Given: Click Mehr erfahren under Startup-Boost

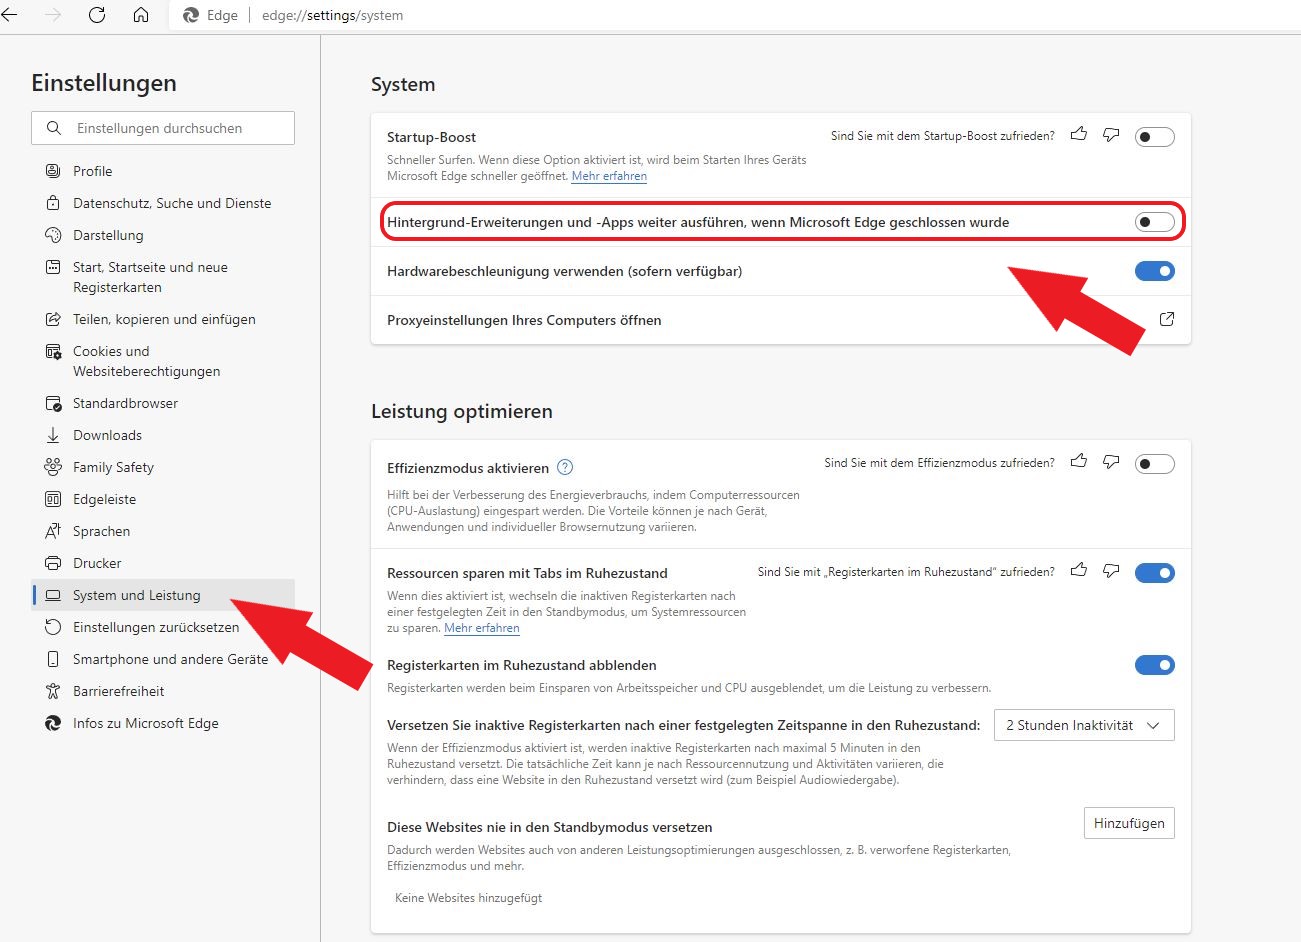Looking at the screenshot, I should pos(609,176).
